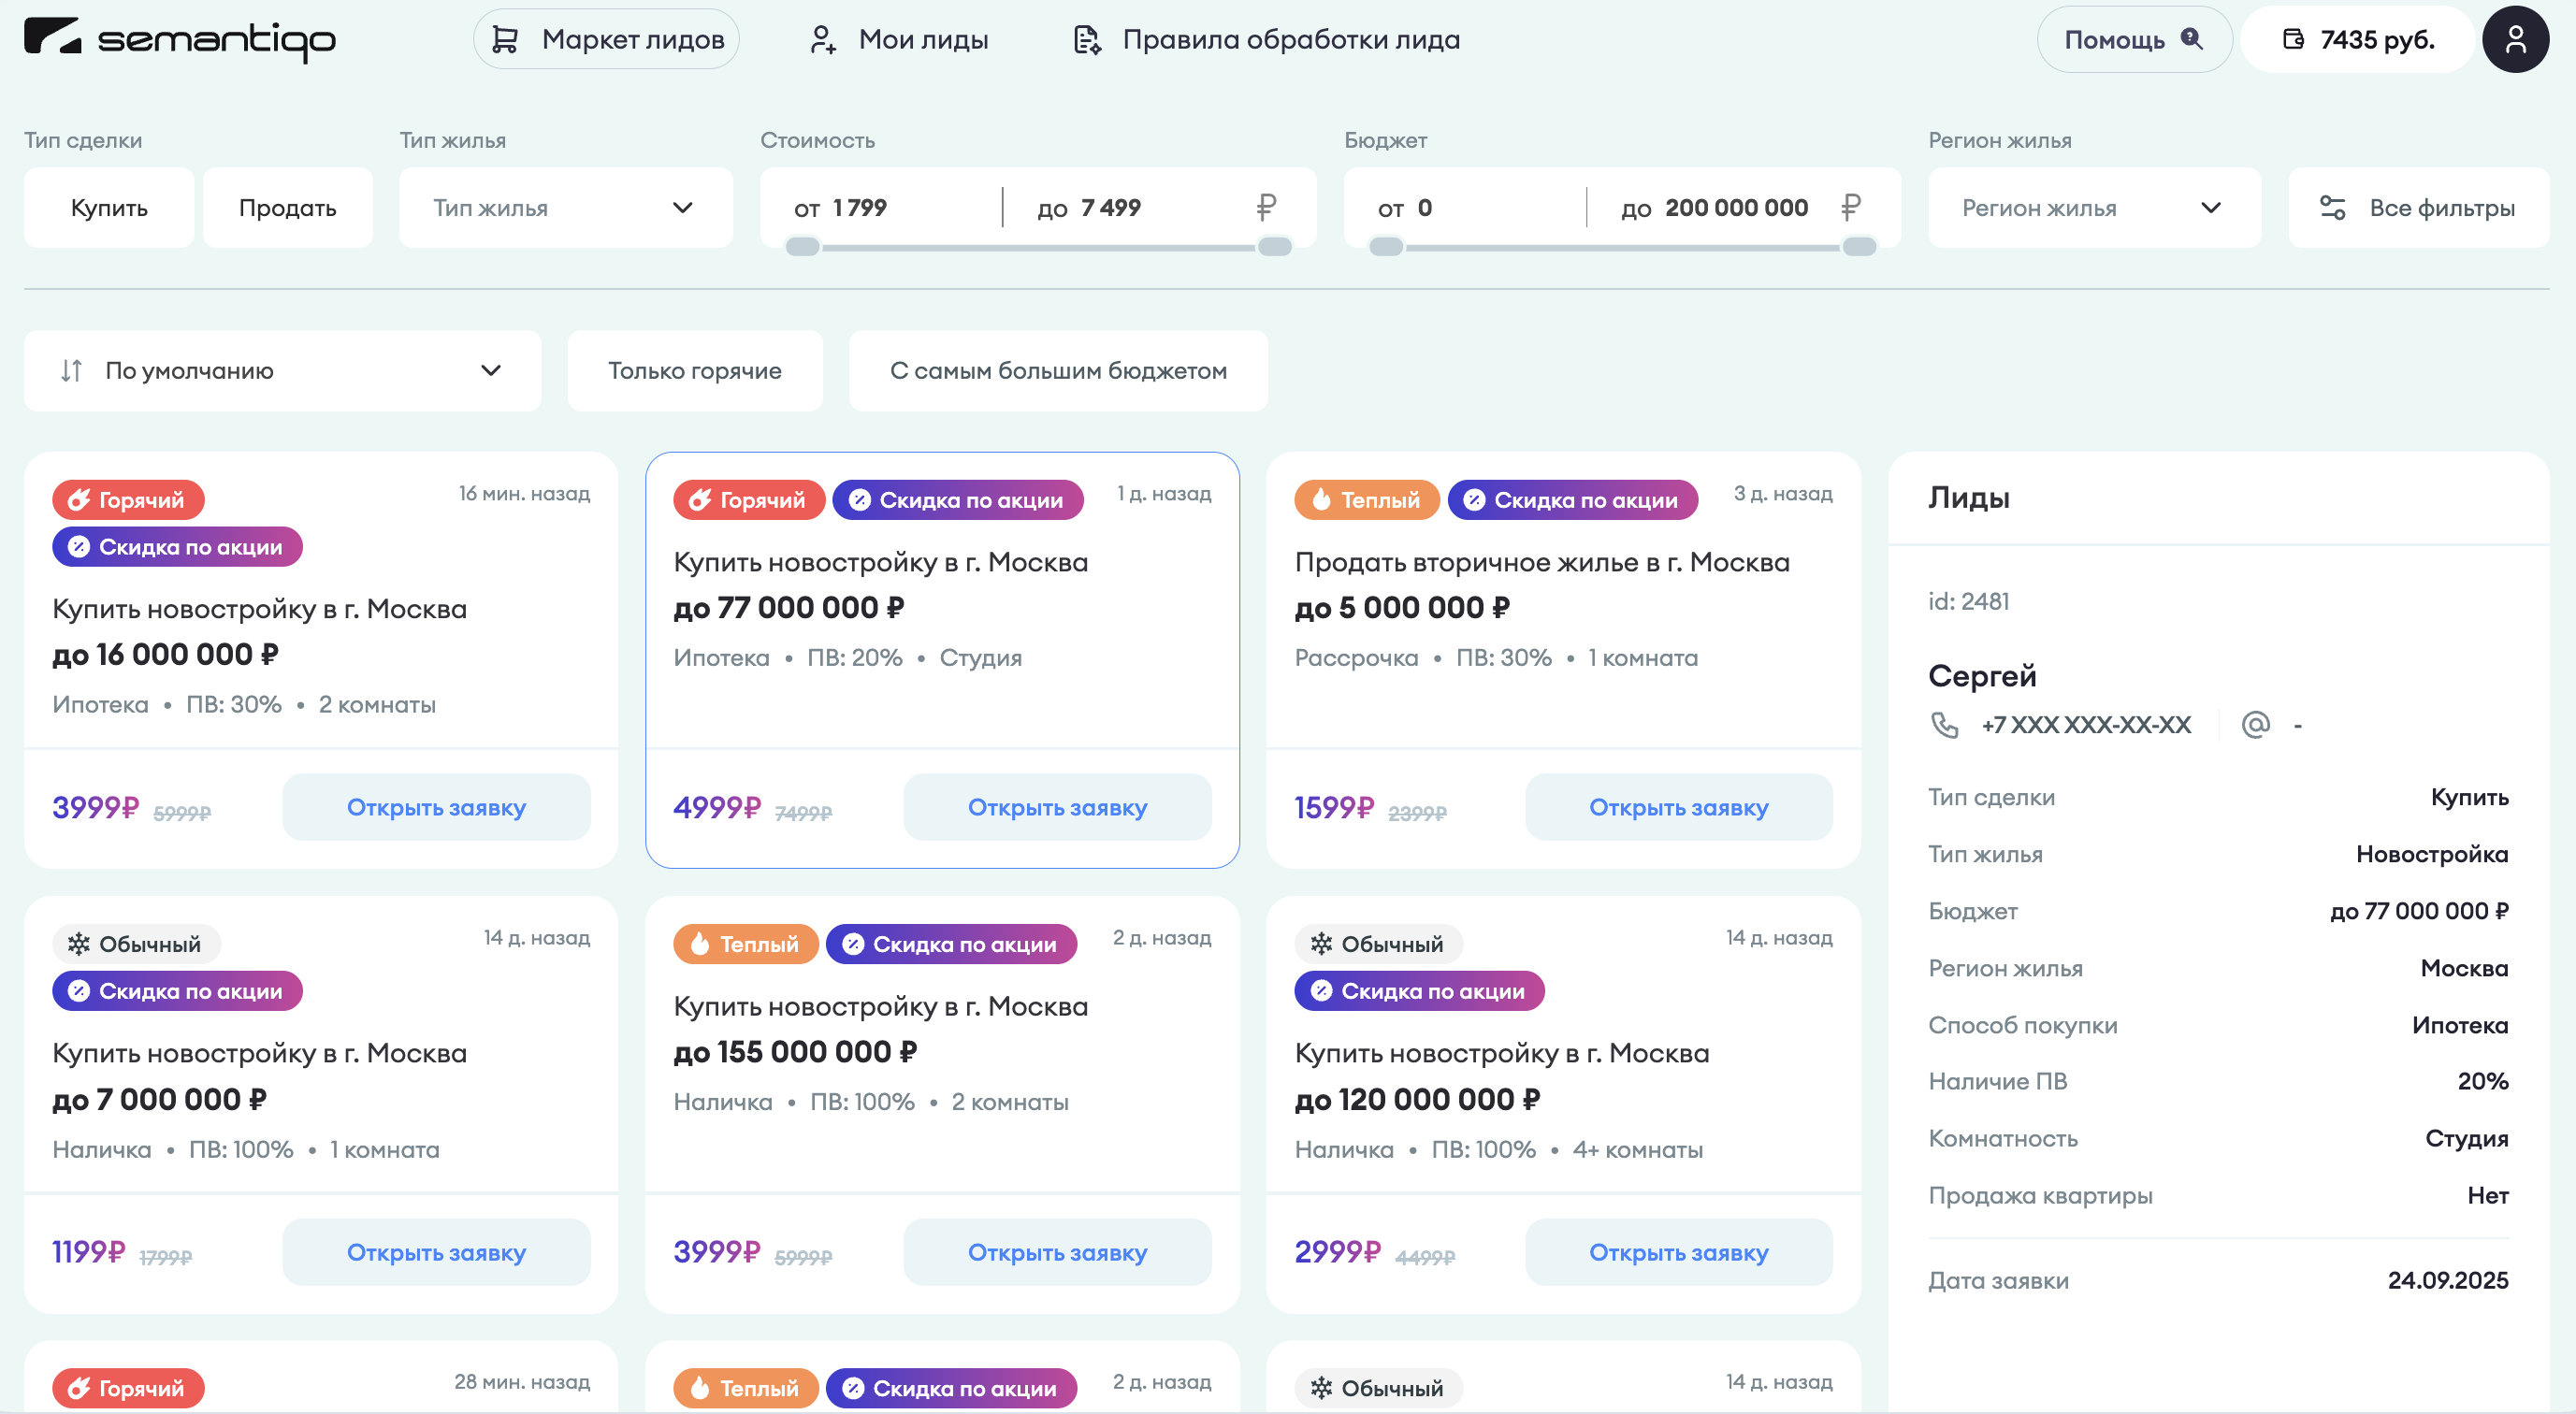This screenshot has width=2576, height=1414.
Task: Click the right handle of Стоимость slider
Action: (x=1274, y=247)
